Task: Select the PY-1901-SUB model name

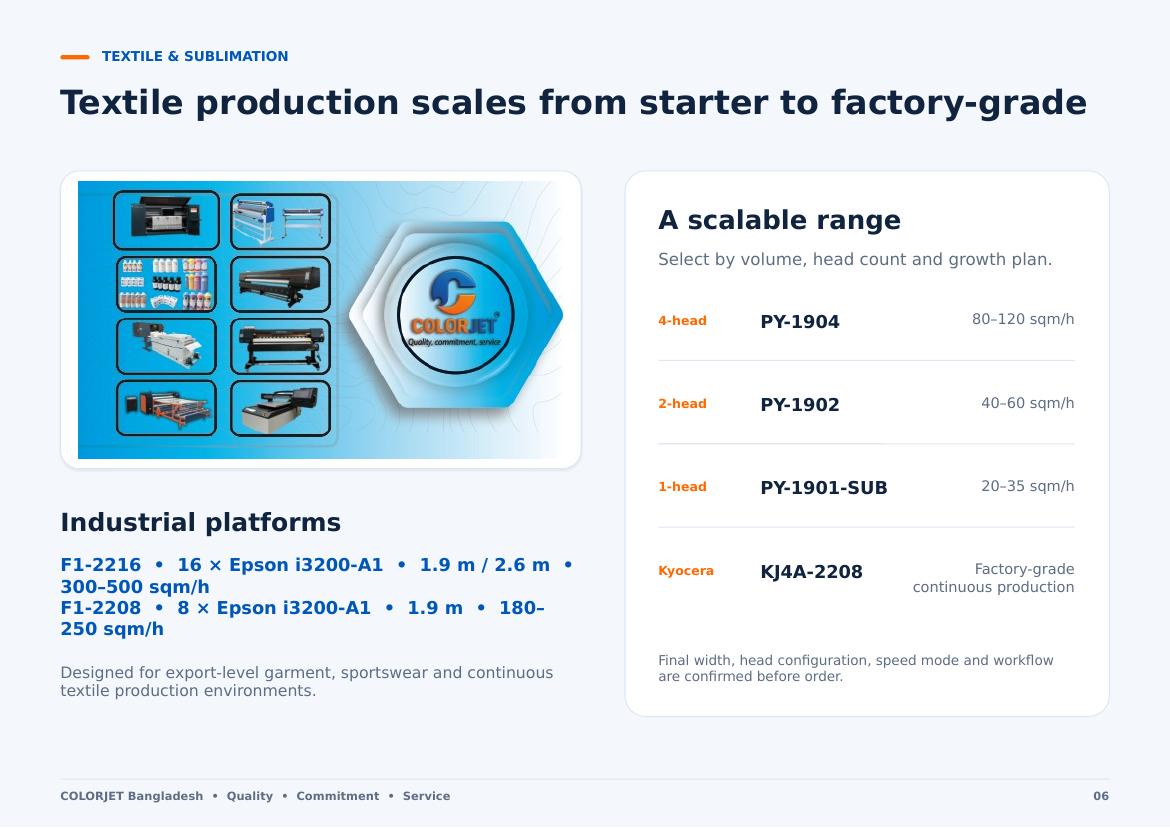Action: 824,487
